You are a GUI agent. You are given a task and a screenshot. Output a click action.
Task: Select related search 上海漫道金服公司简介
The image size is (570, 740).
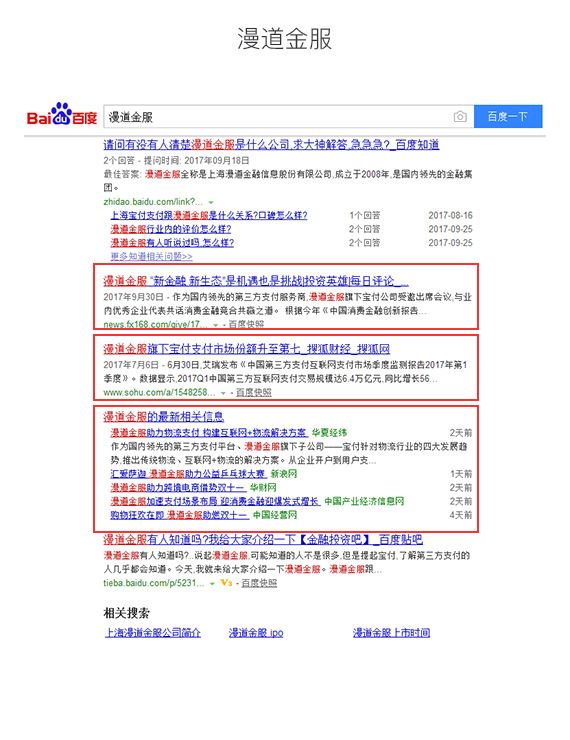tap(153, 633)
